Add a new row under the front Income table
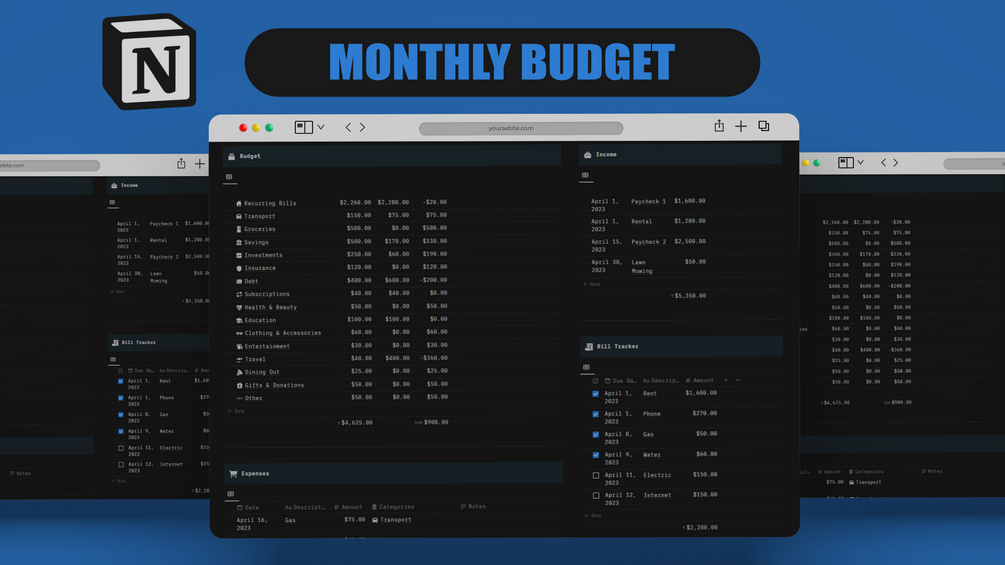1005x565 pixels. (x=592, y=284)
